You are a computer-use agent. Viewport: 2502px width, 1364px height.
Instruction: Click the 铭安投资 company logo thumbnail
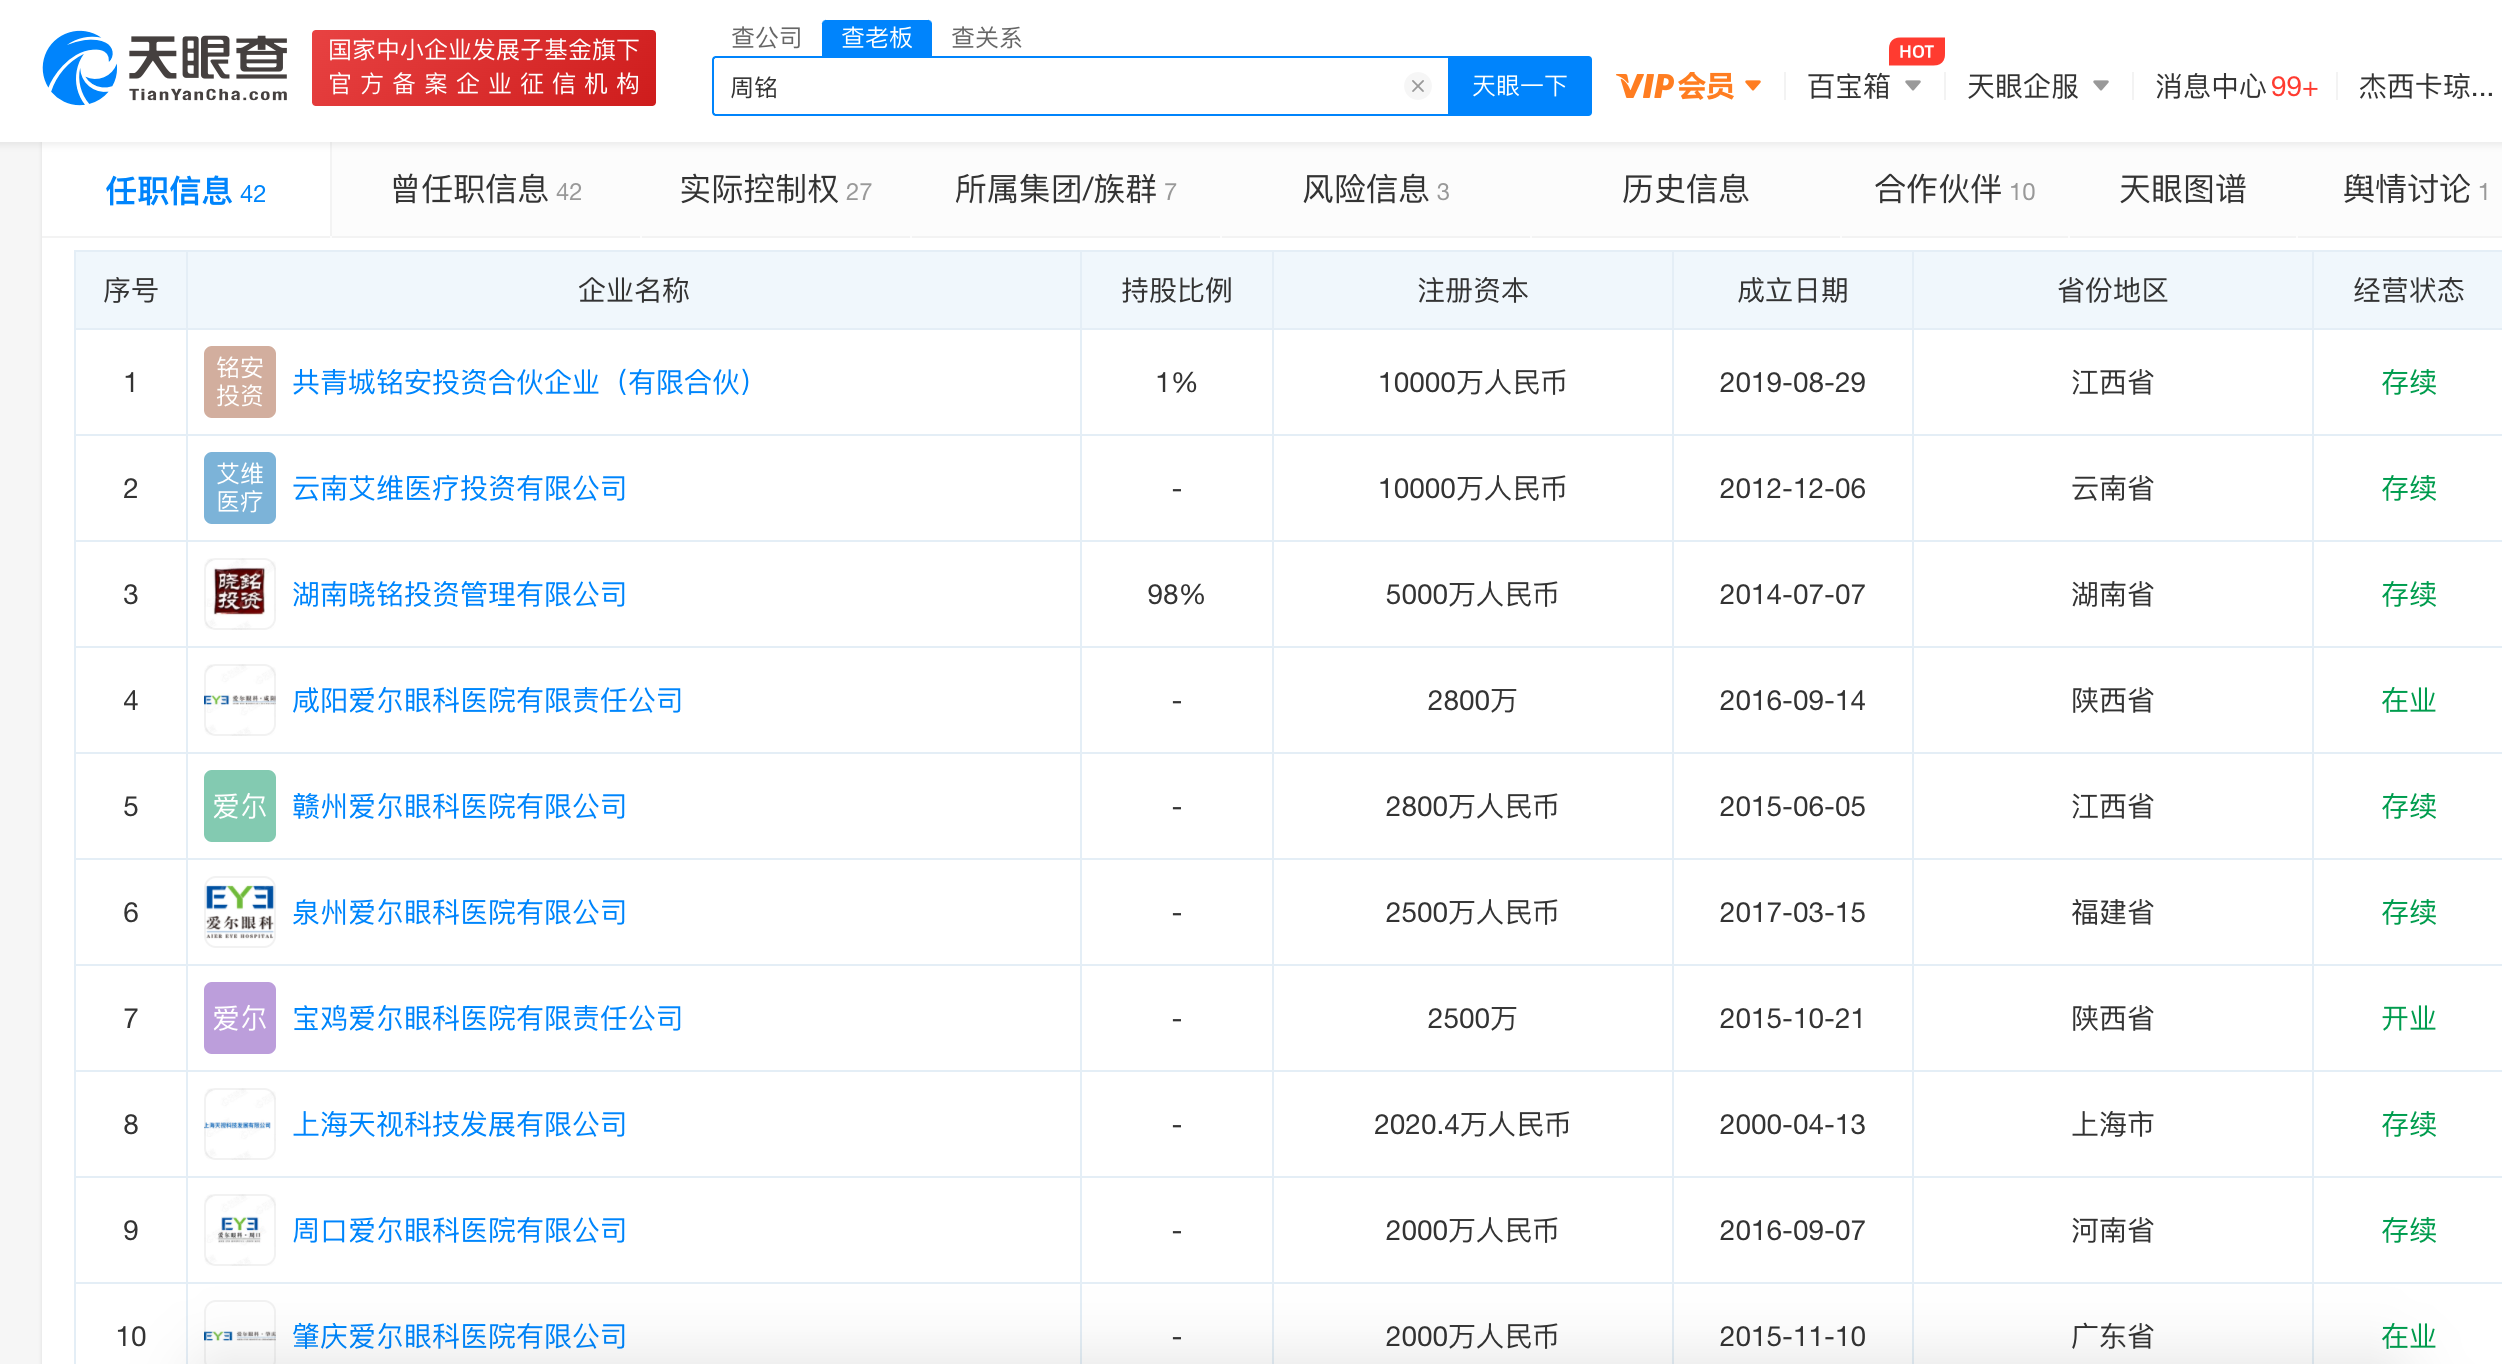[239, 382]
